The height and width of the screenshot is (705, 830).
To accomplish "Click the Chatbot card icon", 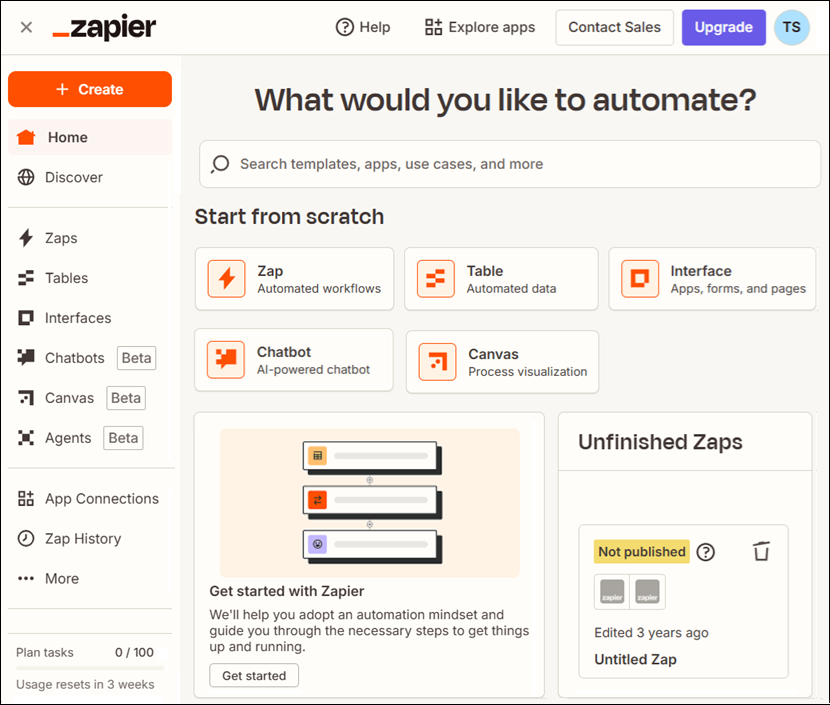I will click(226, 360).
